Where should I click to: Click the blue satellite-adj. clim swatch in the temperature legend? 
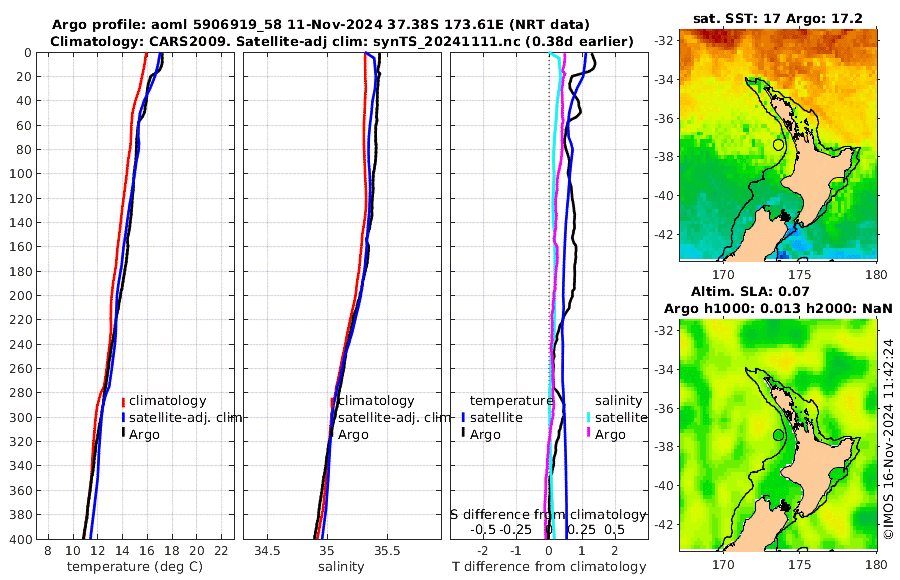123,418
